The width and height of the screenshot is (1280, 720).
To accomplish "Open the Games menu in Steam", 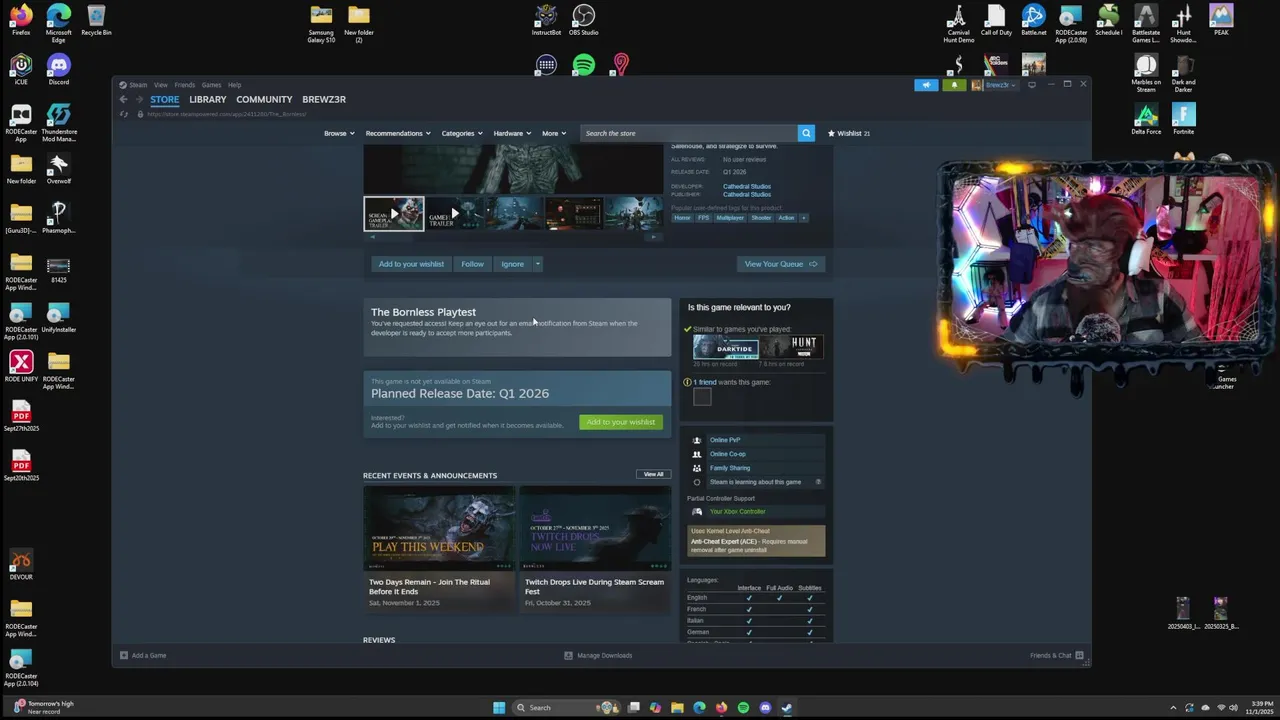I will (211, 85).
